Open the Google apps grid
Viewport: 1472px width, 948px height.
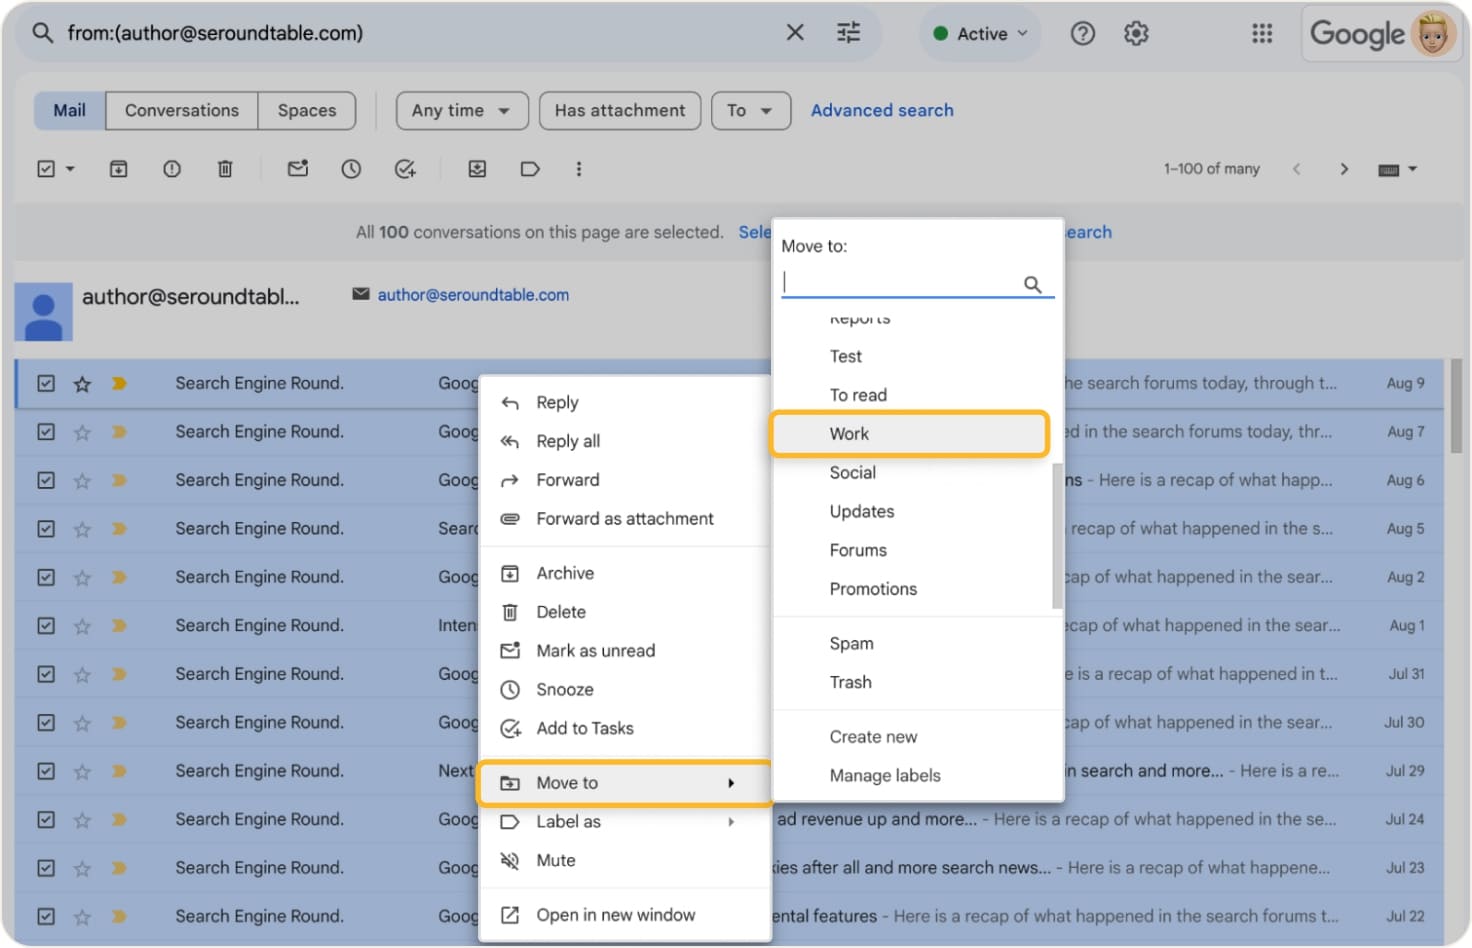(x=1261, y=33)
